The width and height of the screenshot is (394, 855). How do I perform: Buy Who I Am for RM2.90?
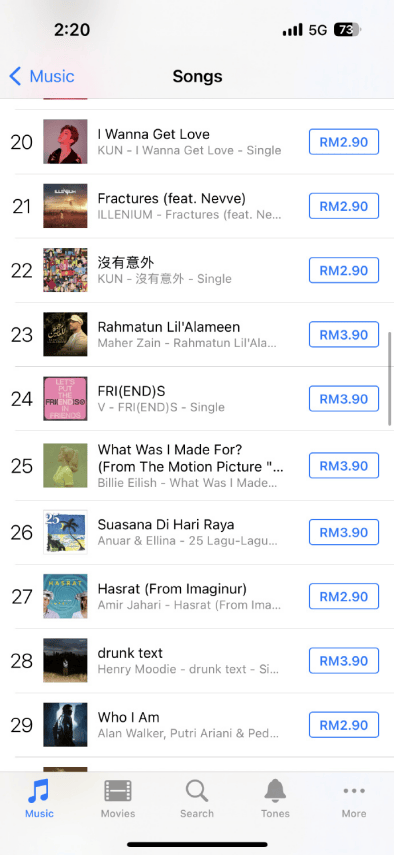[x=344, y=725]
